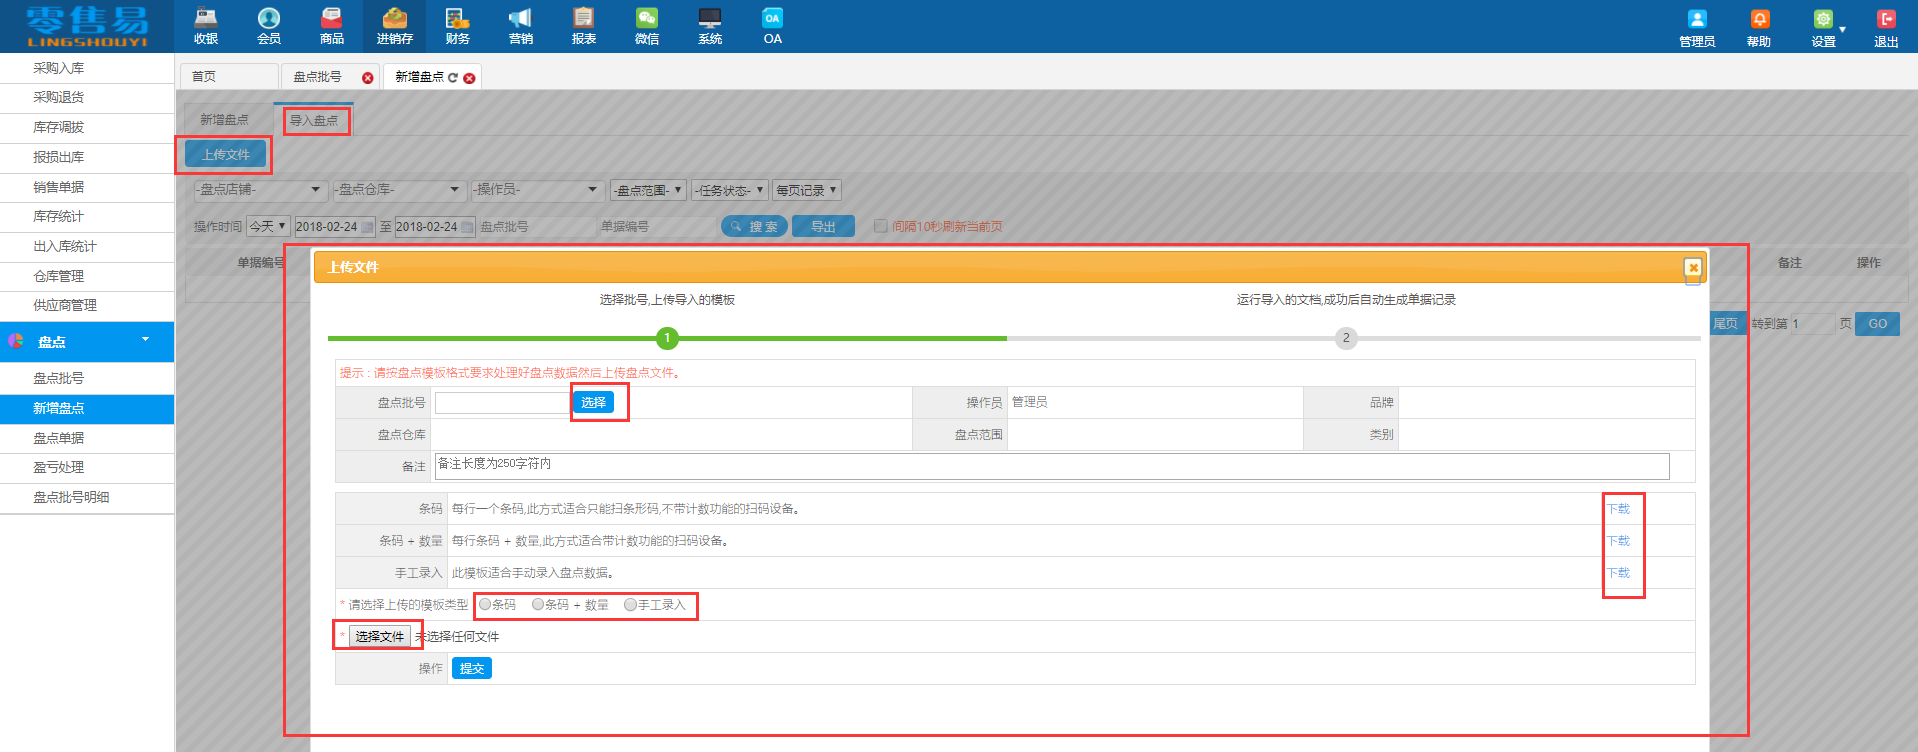Screen dimensions: 1918x752
Task: Open the 财务 finance icon
Action: click(x=458, y=26)
